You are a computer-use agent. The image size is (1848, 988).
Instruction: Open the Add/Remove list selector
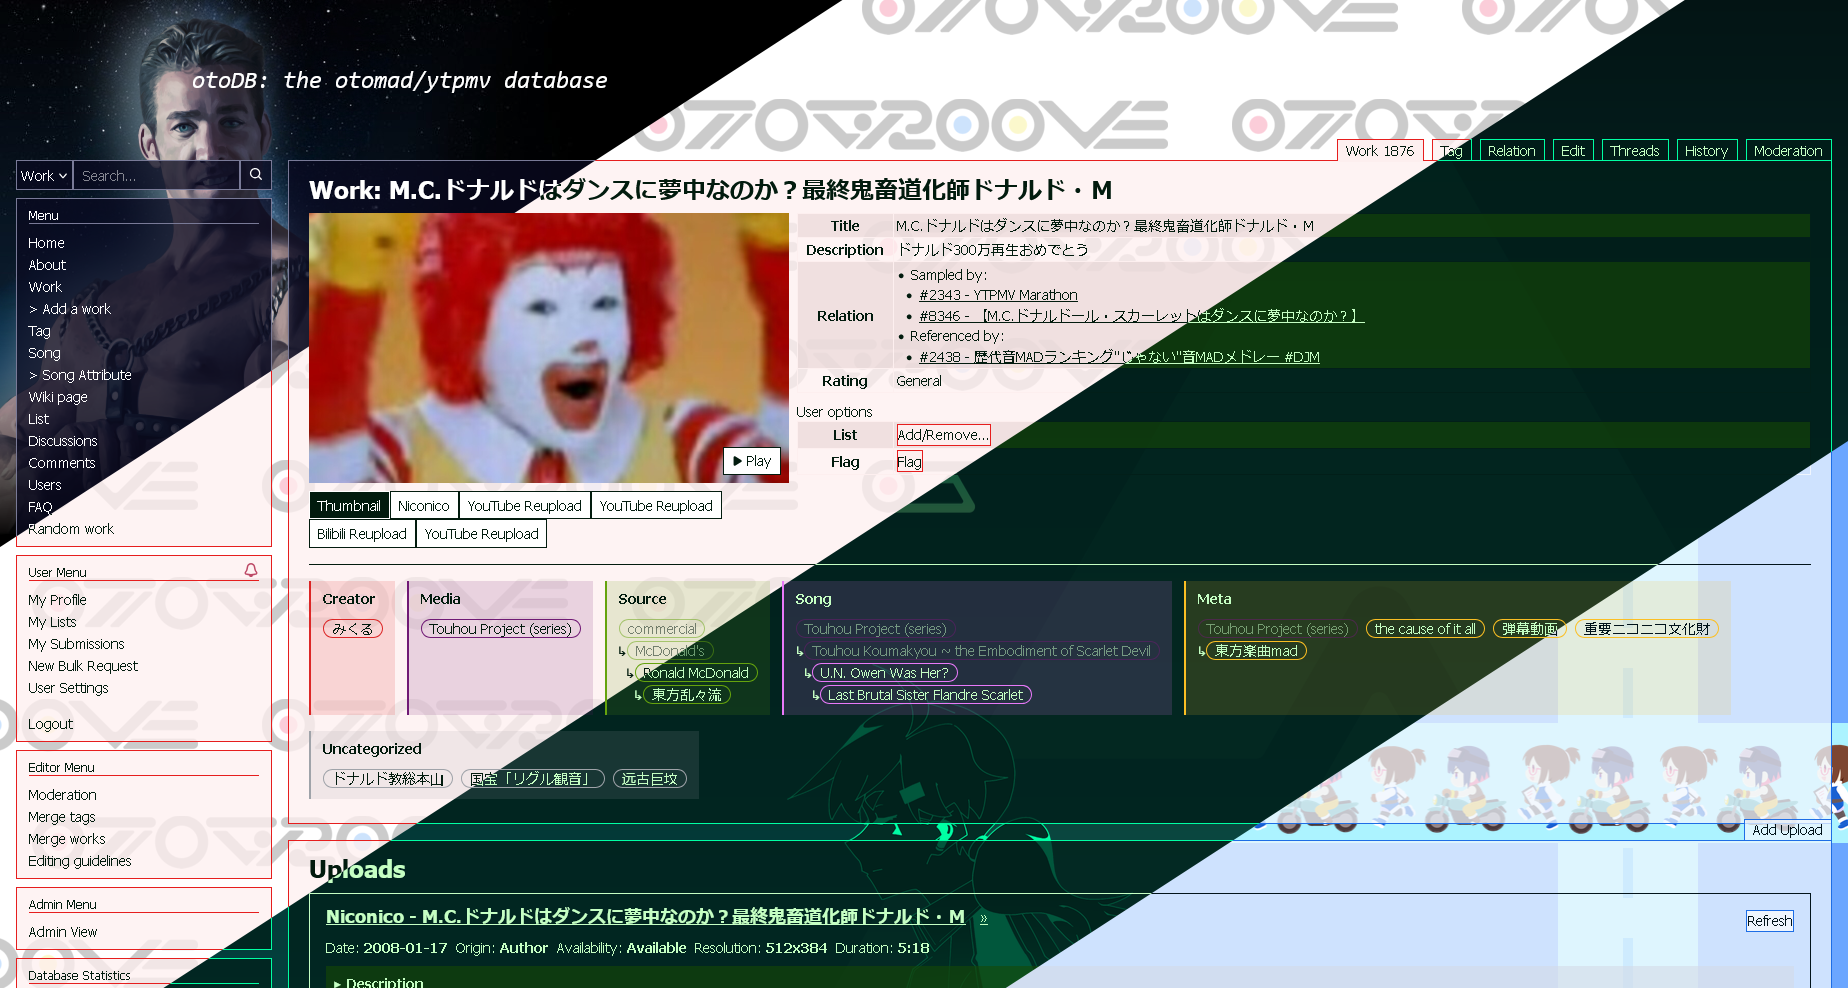[x=943, y=435]
